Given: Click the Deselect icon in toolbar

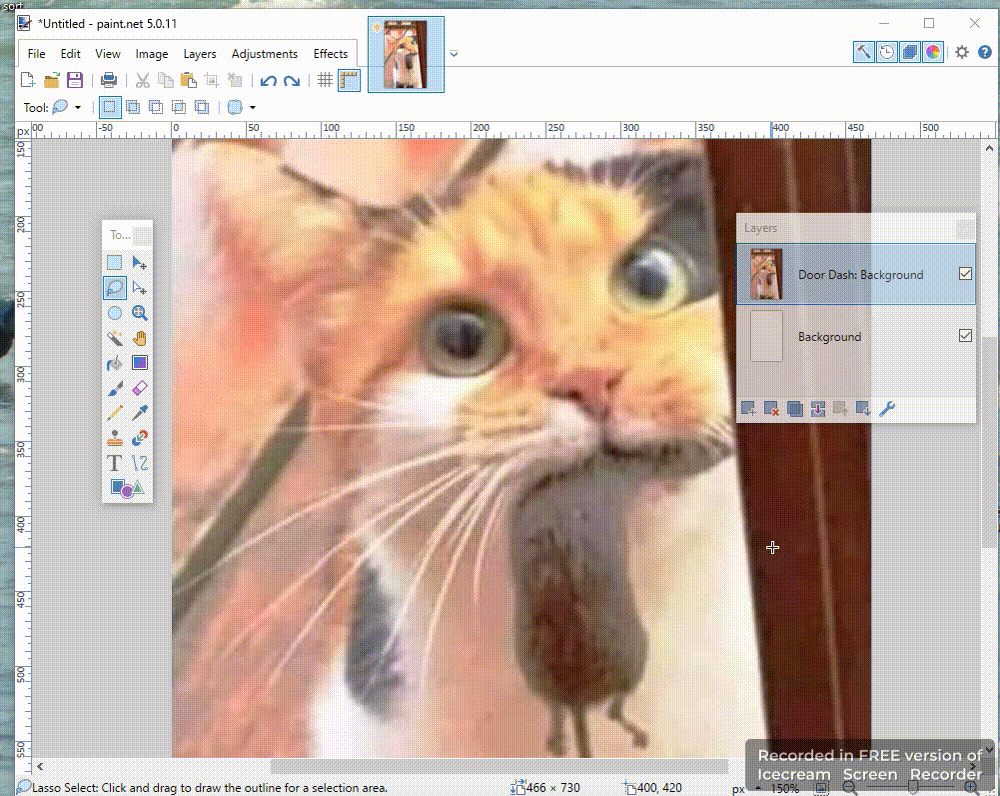Looking at the screenshot, I should tap(235, 80).
